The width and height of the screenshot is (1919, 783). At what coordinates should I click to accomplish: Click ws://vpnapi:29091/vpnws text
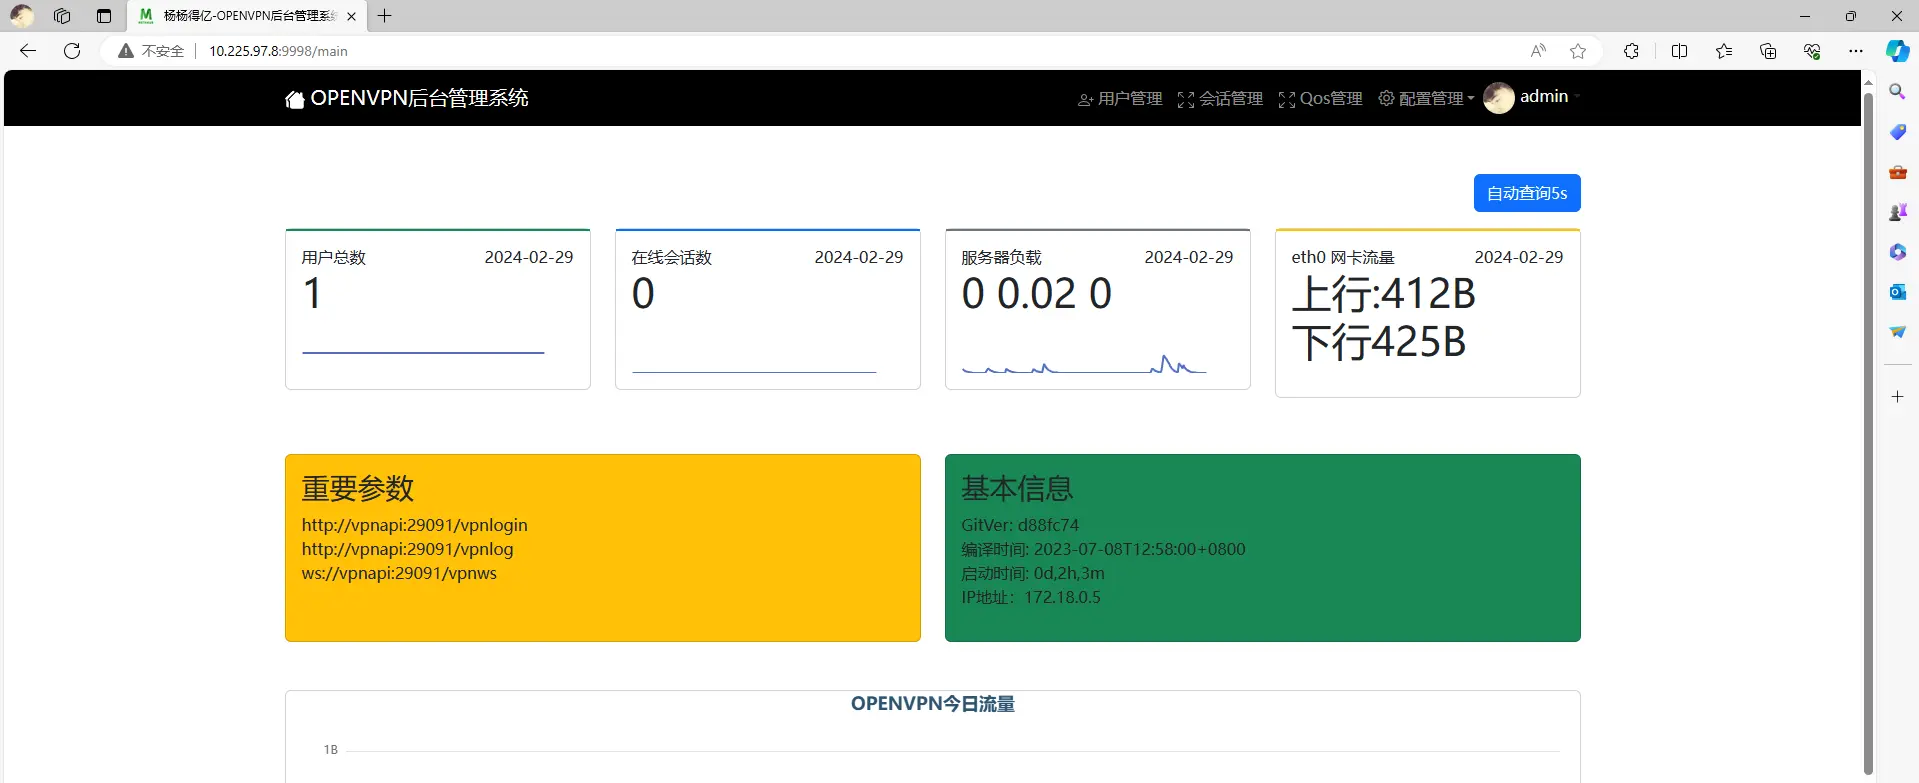click(399, 573)
